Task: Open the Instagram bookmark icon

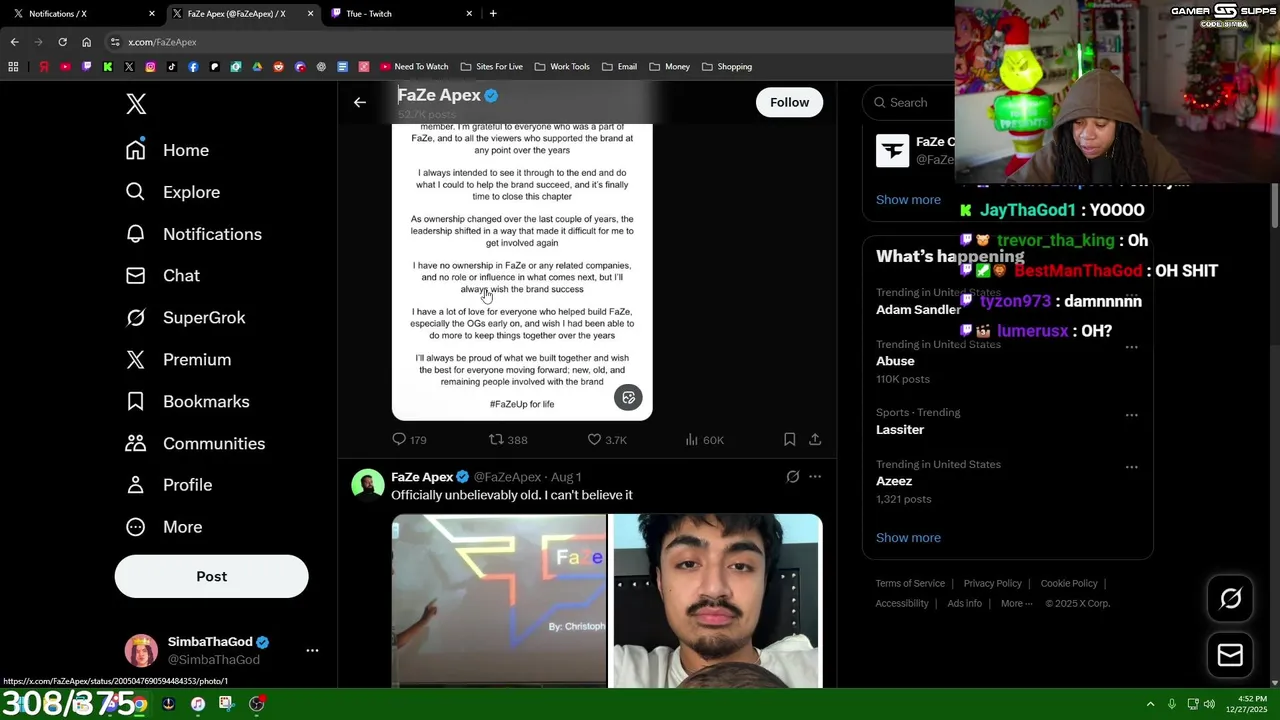Action: (150, 67)
